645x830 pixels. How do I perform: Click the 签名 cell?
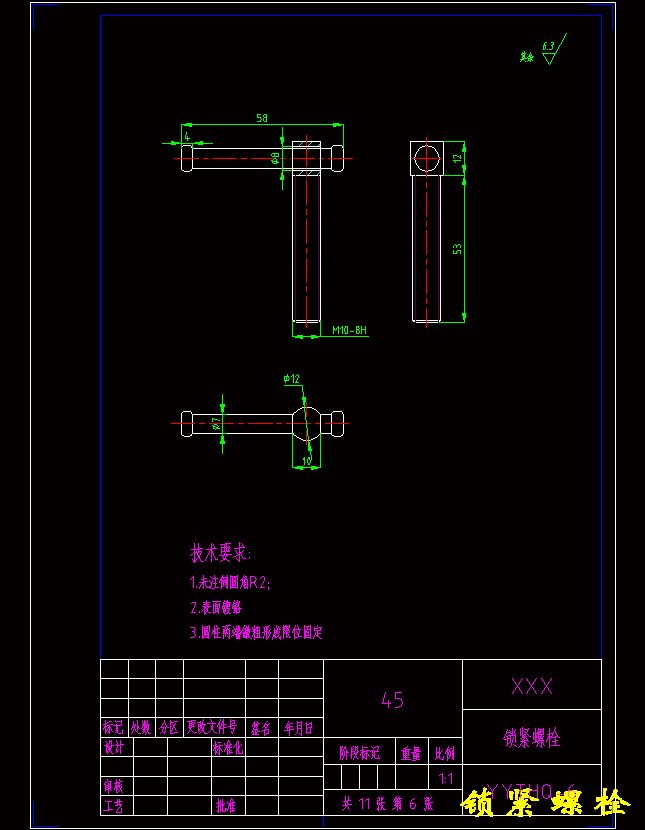pos(261,728)
